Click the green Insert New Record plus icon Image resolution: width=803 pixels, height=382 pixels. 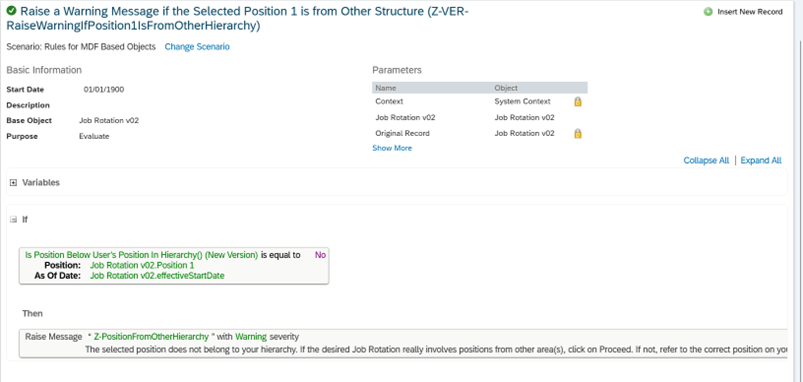[708, 12]
